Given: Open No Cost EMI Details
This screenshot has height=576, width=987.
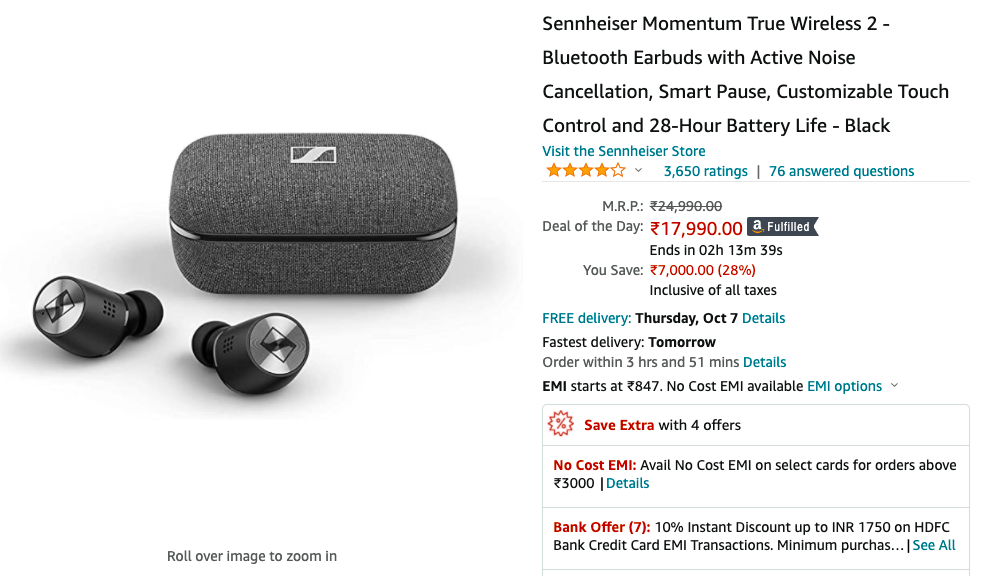Looking at the screenshot, I should coord(627,483).
